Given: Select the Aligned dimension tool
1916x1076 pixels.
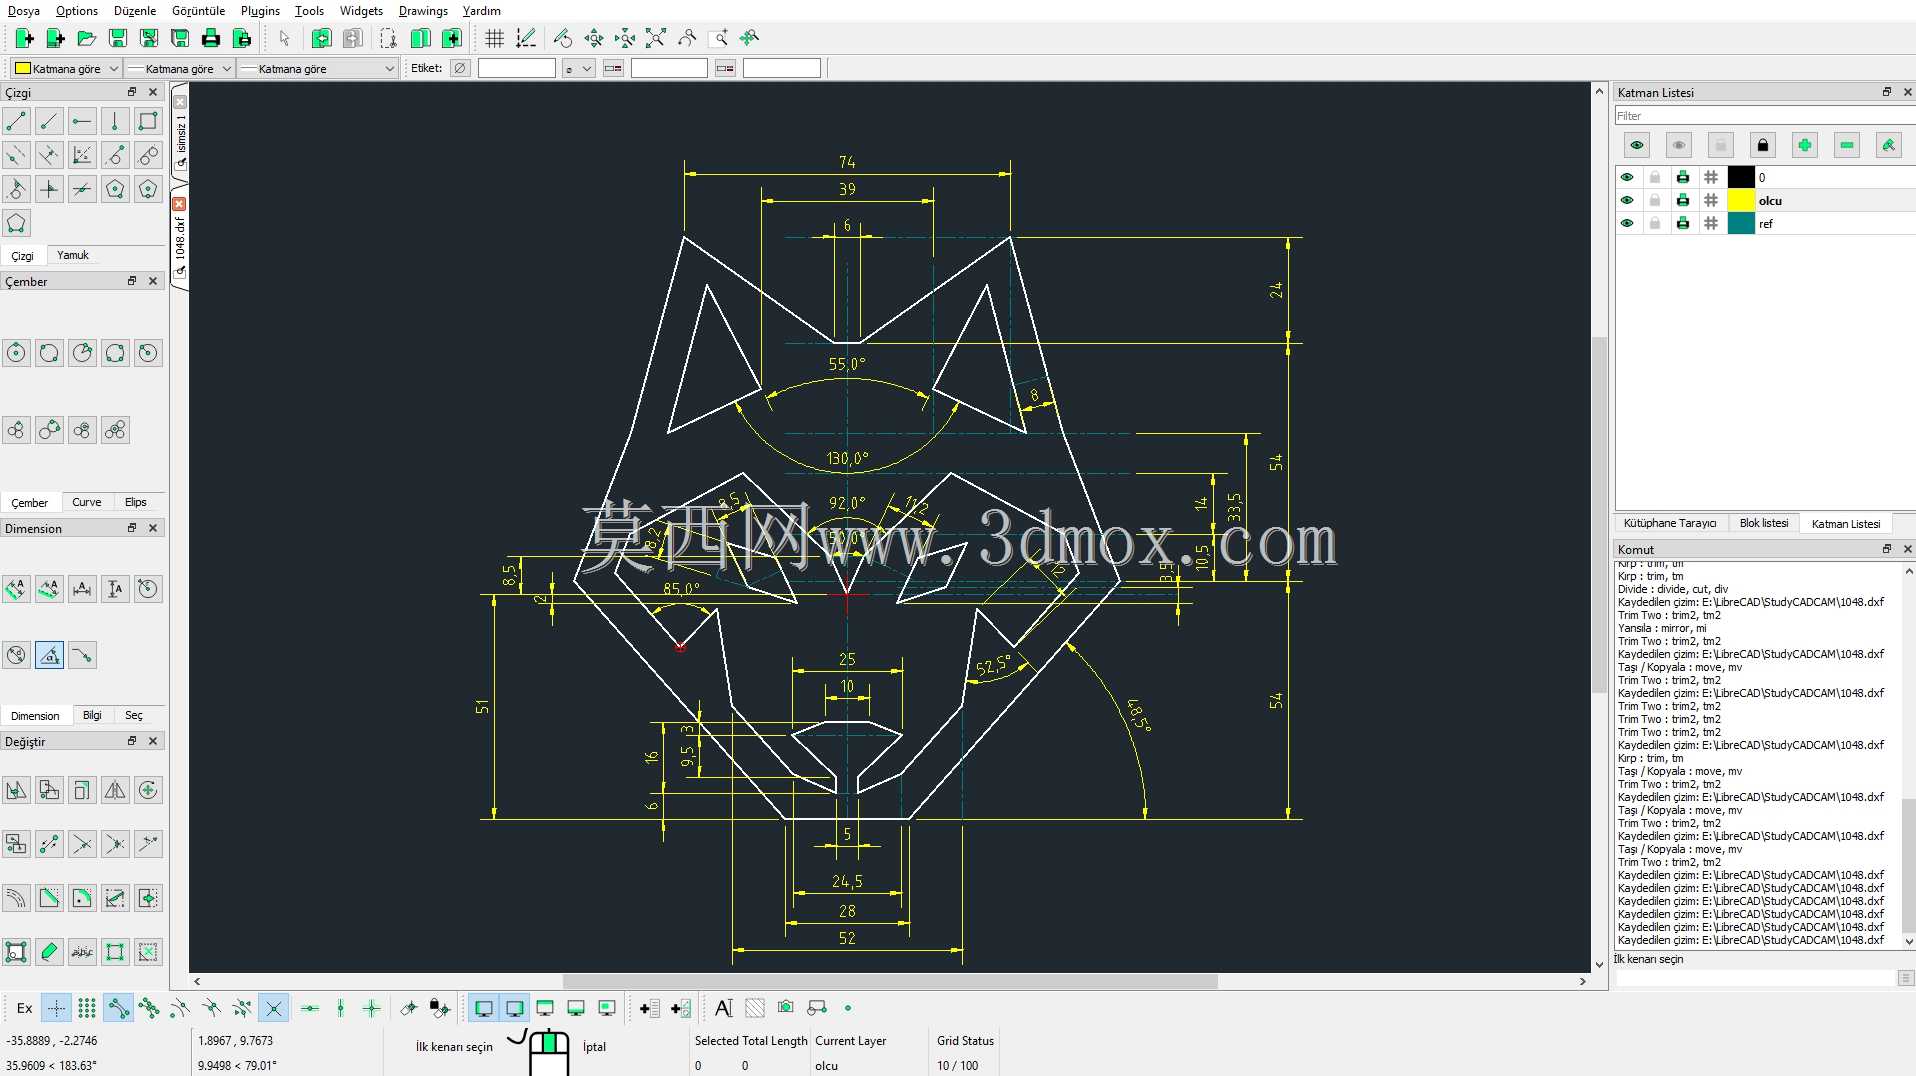Looking at the screenshot, I should [16, 589].
